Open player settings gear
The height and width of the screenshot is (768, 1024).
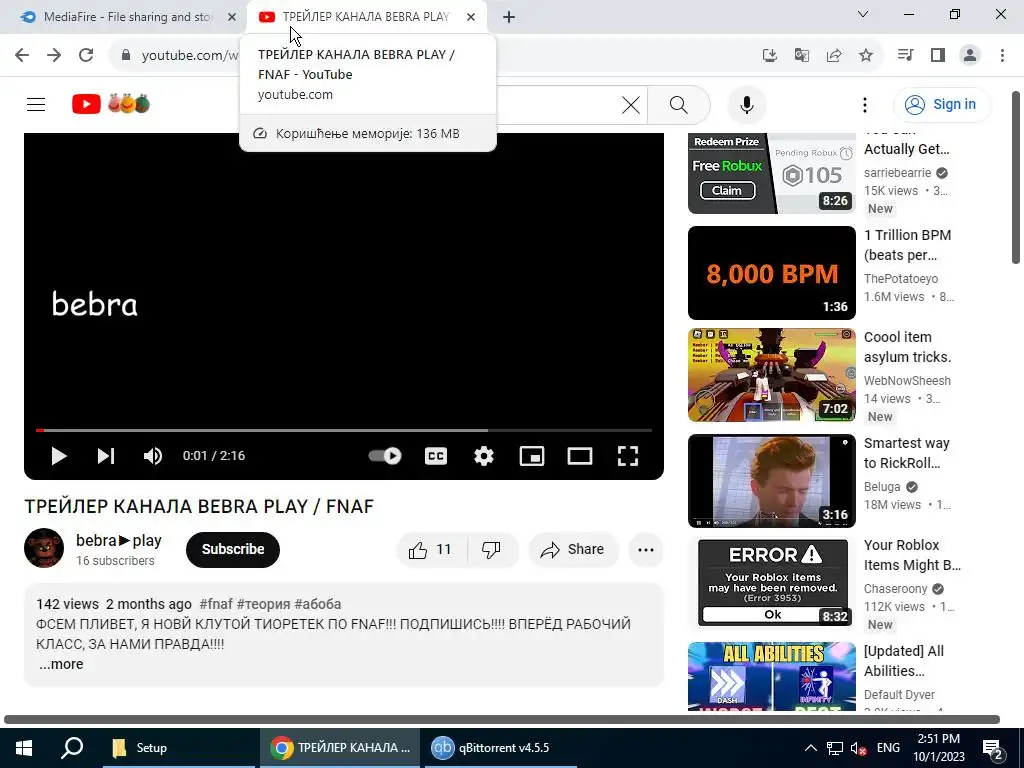click(483, 456)
